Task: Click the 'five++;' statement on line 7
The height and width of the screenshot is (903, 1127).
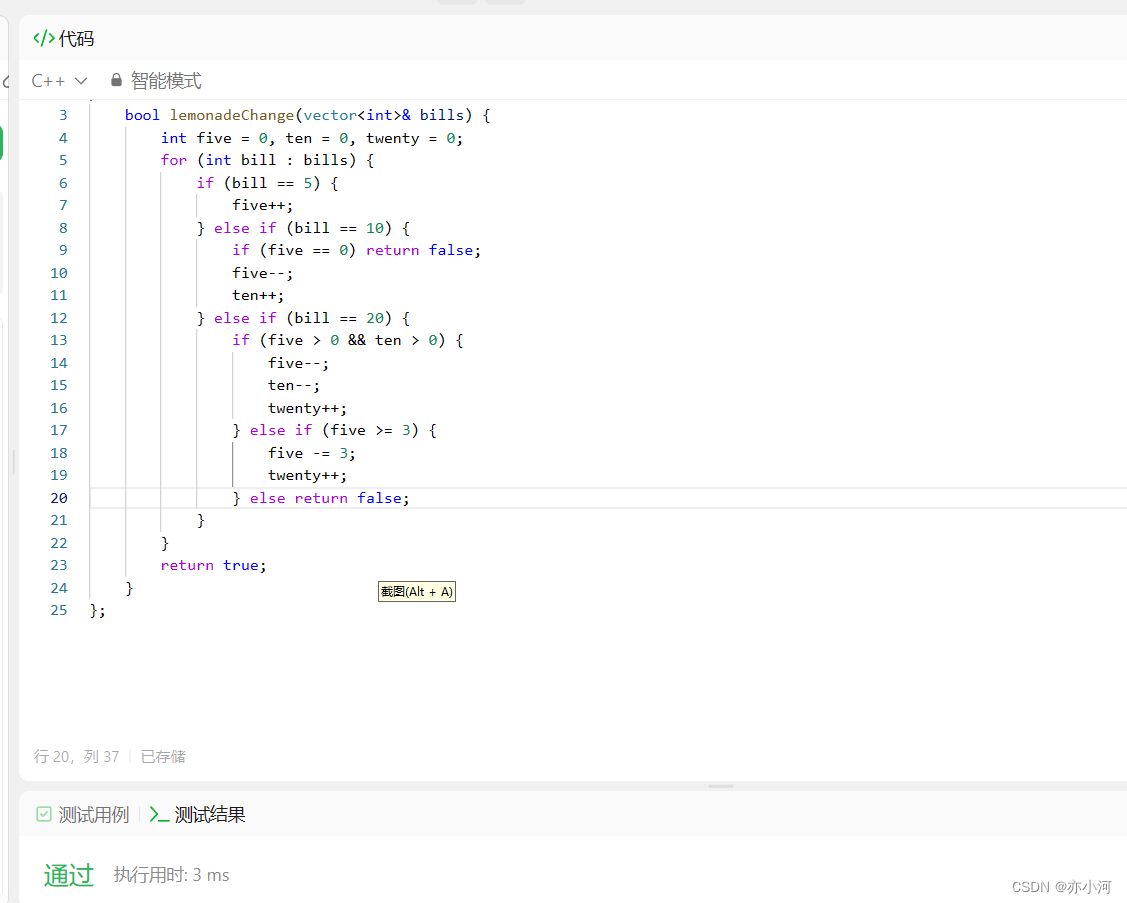Action: click(262, 206)
